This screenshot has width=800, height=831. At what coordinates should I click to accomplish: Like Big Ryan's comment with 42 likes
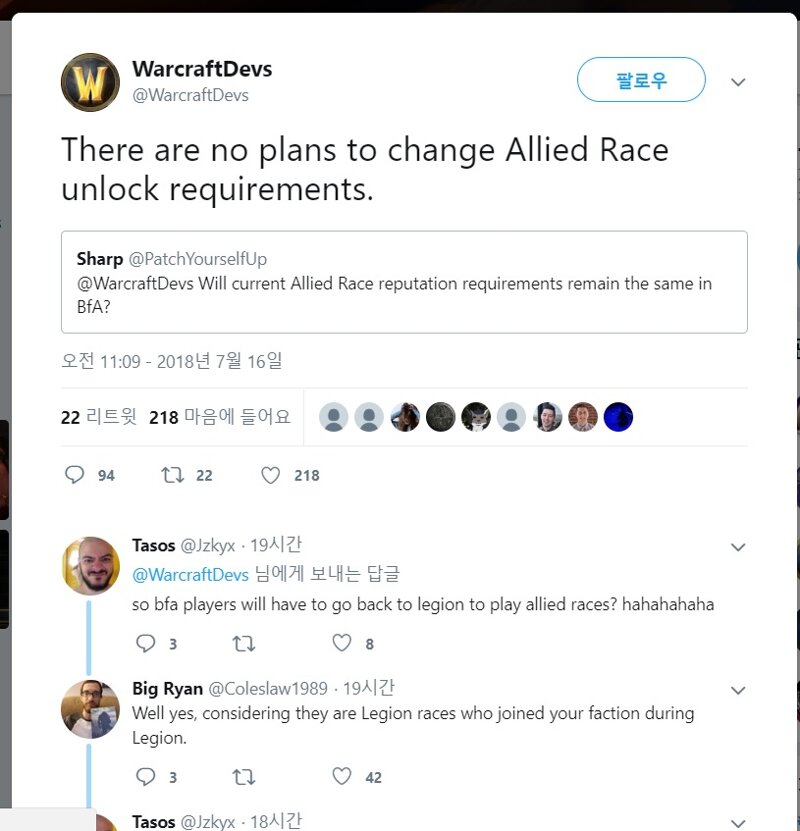(x=342, y=776)
